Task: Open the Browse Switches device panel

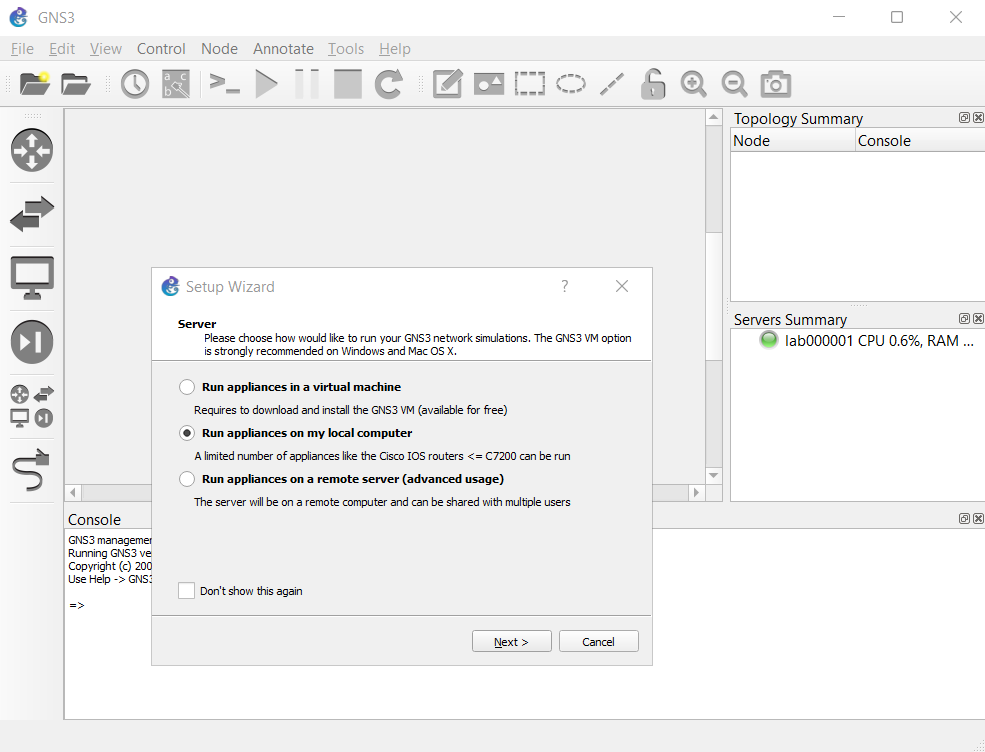Action: tap(32, 213)
